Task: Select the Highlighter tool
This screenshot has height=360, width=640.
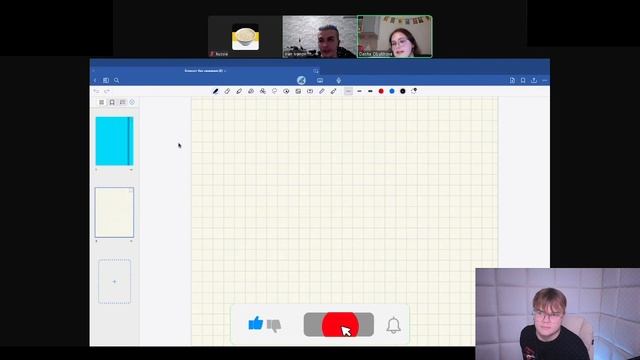Action: pyautogui.click(x=239, y=91)
